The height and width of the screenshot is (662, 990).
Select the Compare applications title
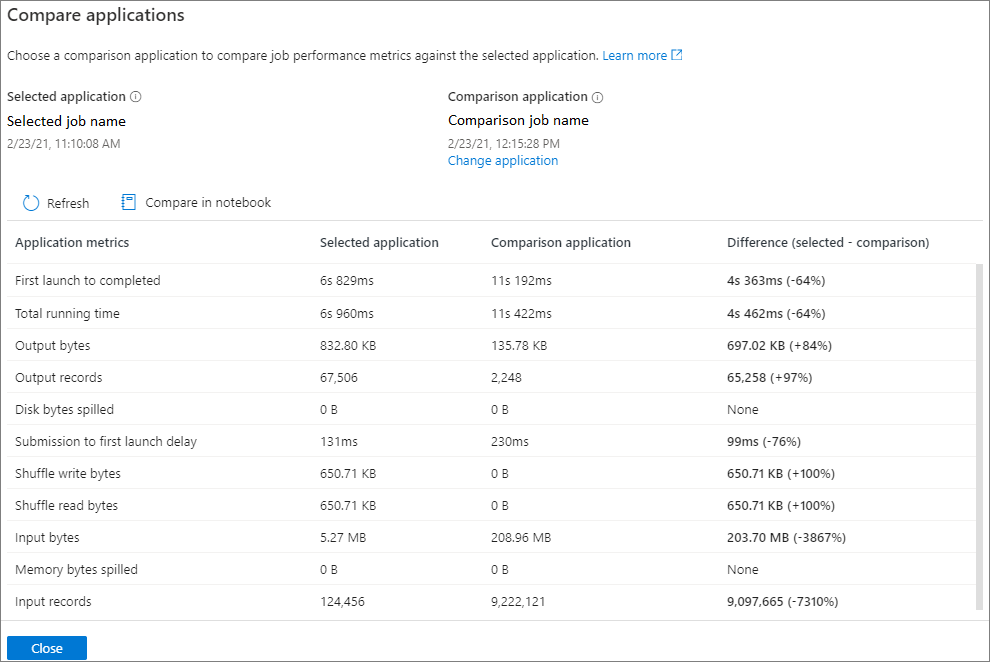point(96,15)
